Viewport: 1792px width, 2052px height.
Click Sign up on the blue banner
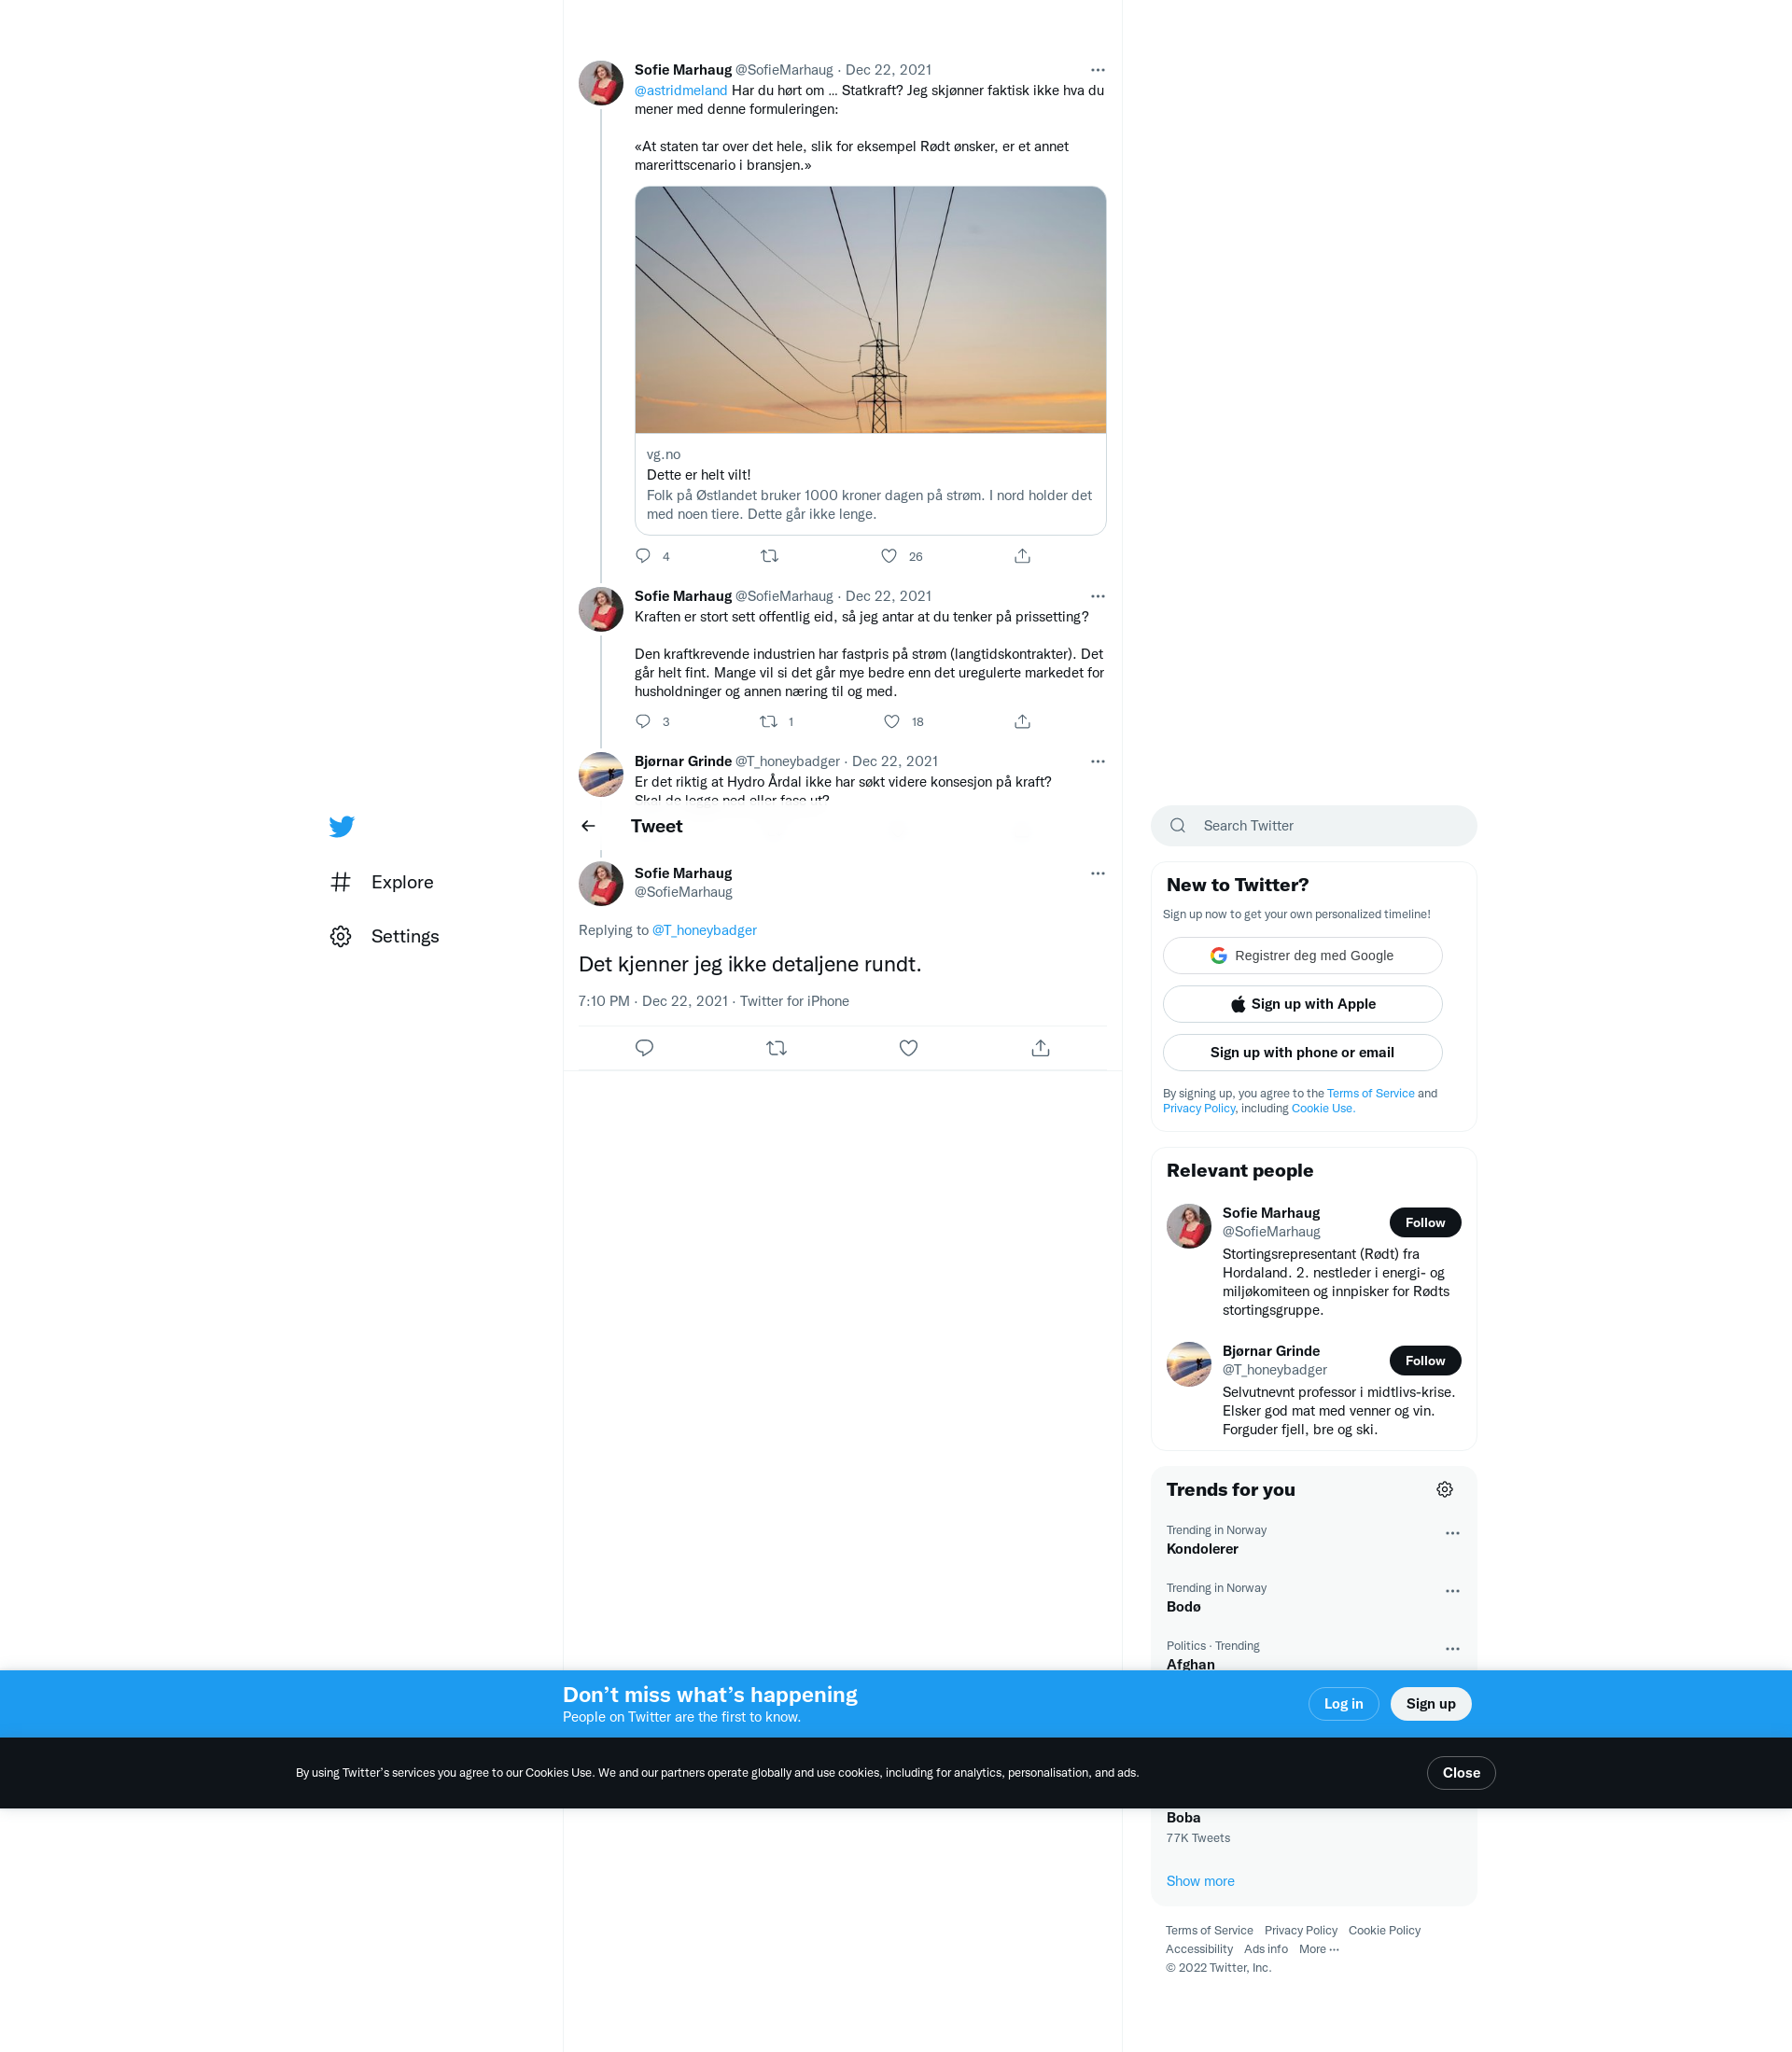point(1430,1704)
